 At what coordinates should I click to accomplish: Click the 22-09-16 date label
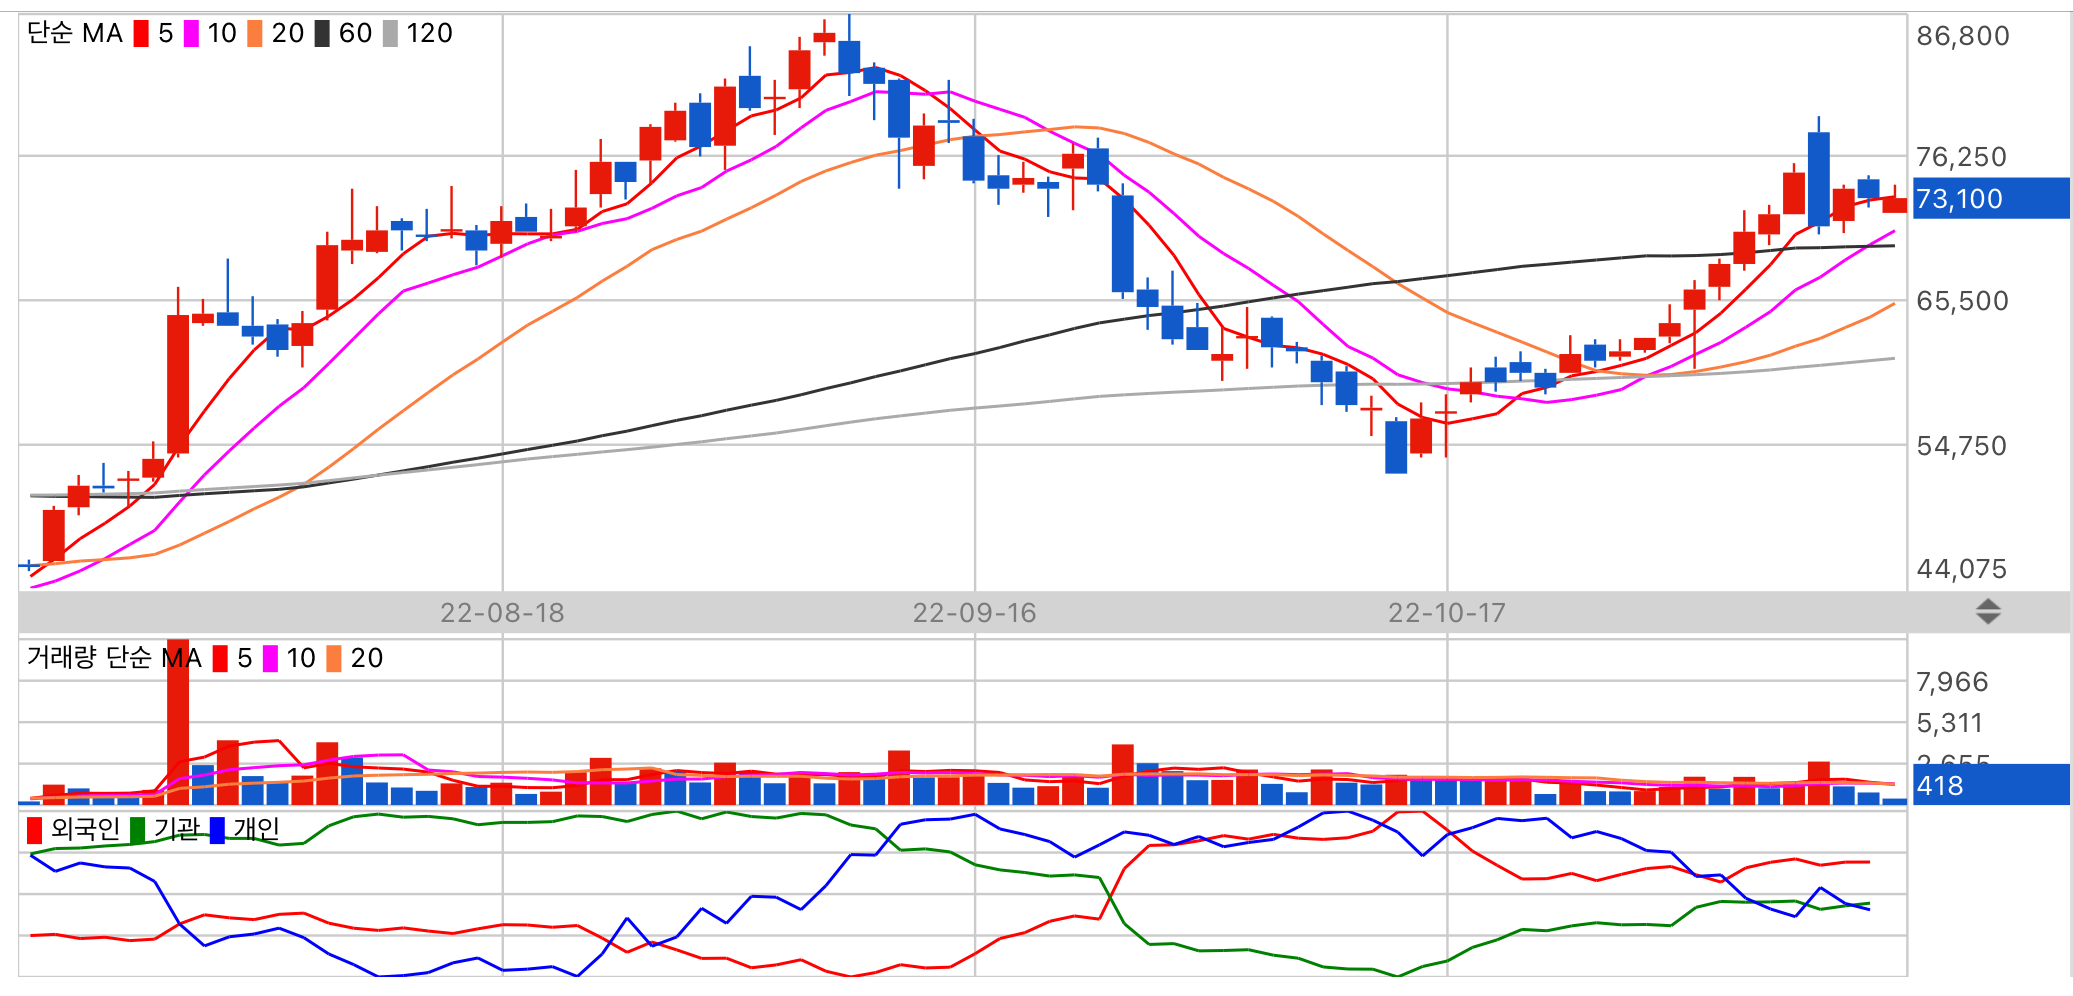tap(974, 613)
